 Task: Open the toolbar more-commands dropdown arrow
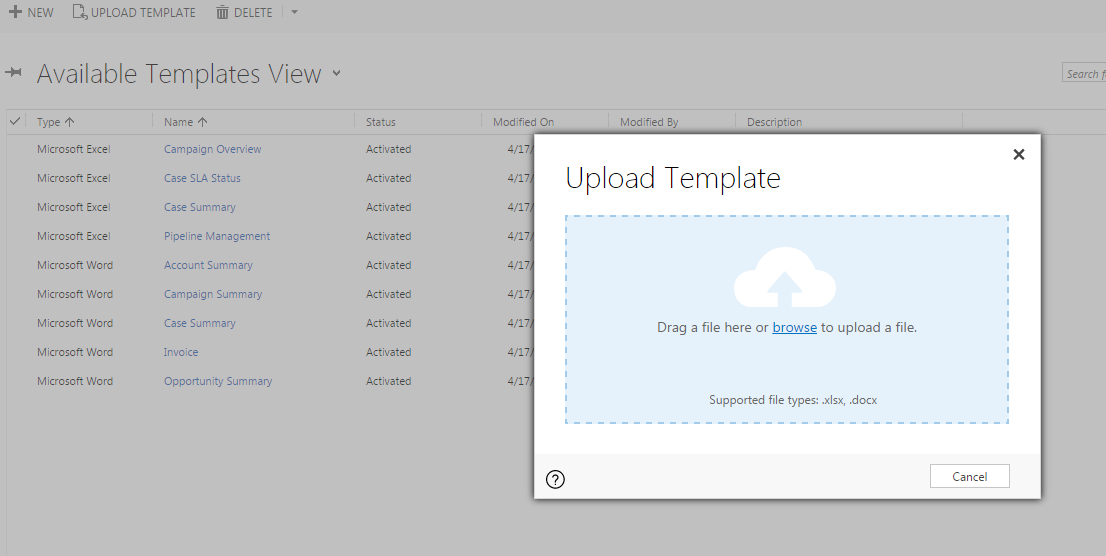pos(295,12)
